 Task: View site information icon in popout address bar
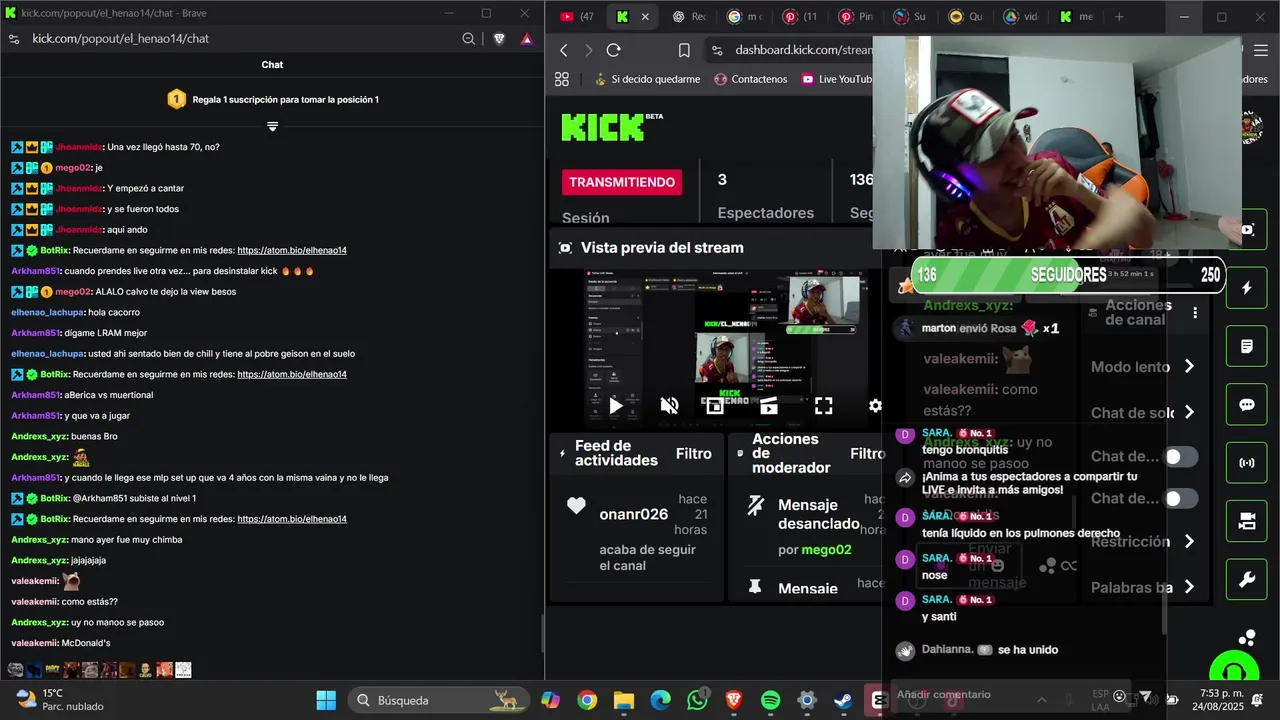coord(14,39)
